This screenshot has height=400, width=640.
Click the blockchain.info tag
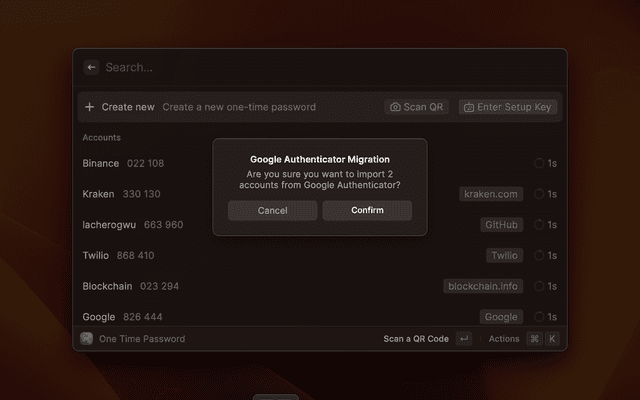[483, 286]
